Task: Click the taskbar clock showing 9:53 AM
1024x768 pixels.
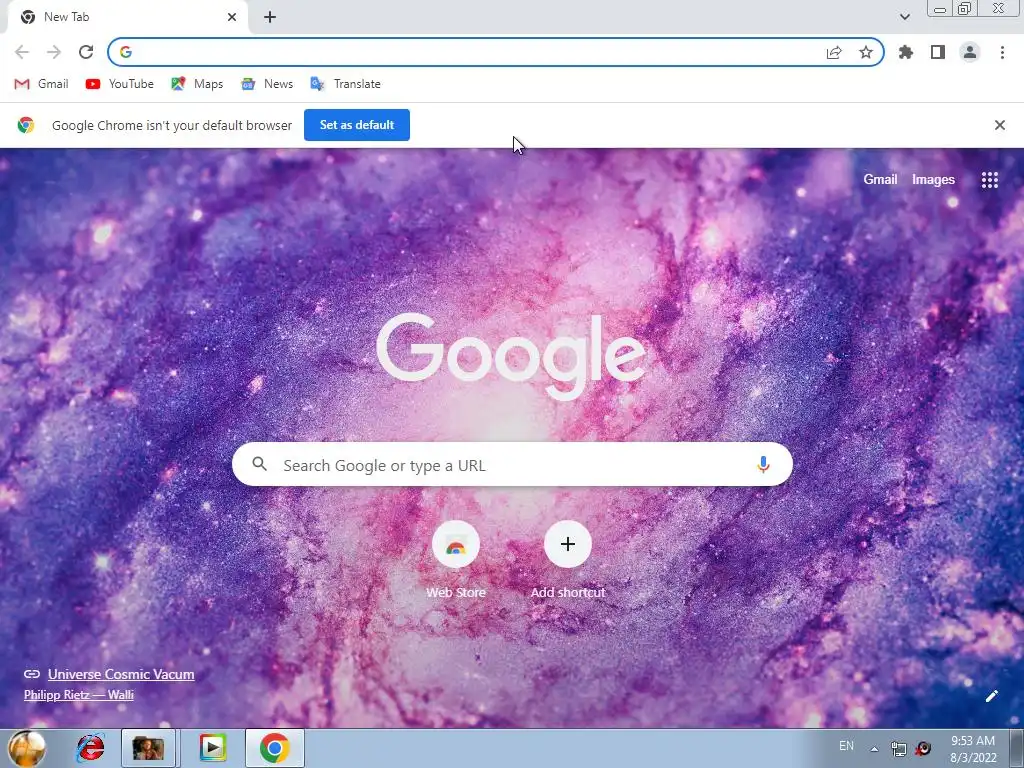Action: (972, 748)
